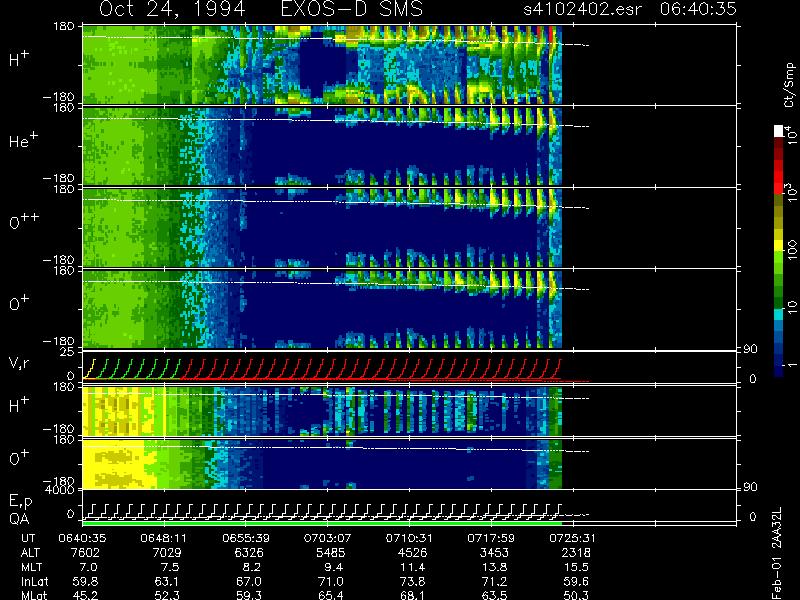Image resolution: width=800 pixels, height=600 pixels.
Task: Click the 'He+' panel label
Action: tap(23, 140)
